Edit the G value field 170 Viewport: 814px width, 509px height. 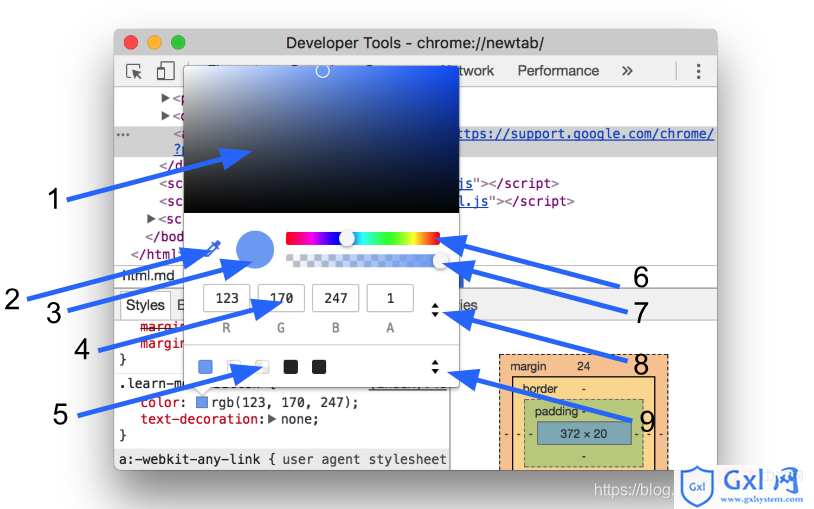click(281, 298)
